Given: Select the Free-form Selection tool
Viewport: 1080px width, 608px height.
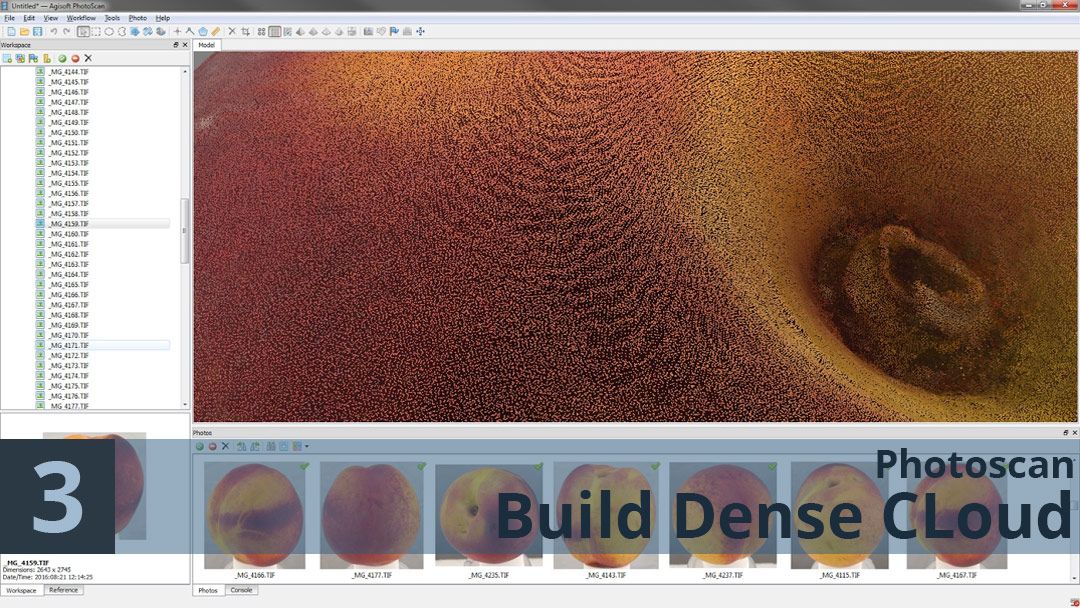Looking at the screenshot, I should coord(122,32).
